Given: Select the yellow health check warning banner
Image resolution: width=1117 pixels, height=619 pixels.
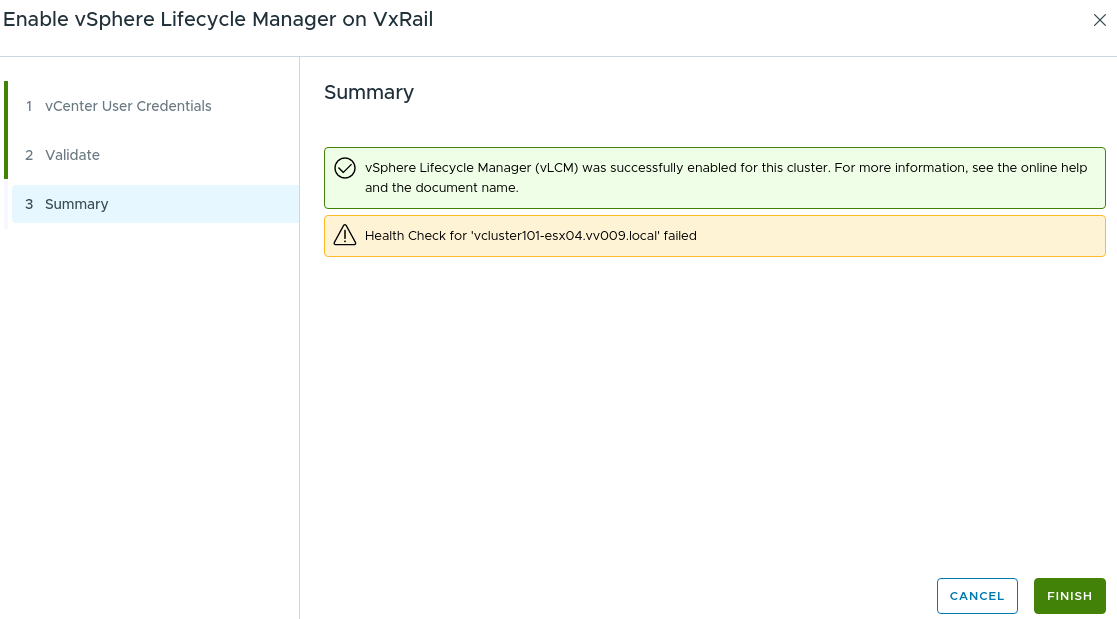Looking at the screenshot, I should 713,235.
